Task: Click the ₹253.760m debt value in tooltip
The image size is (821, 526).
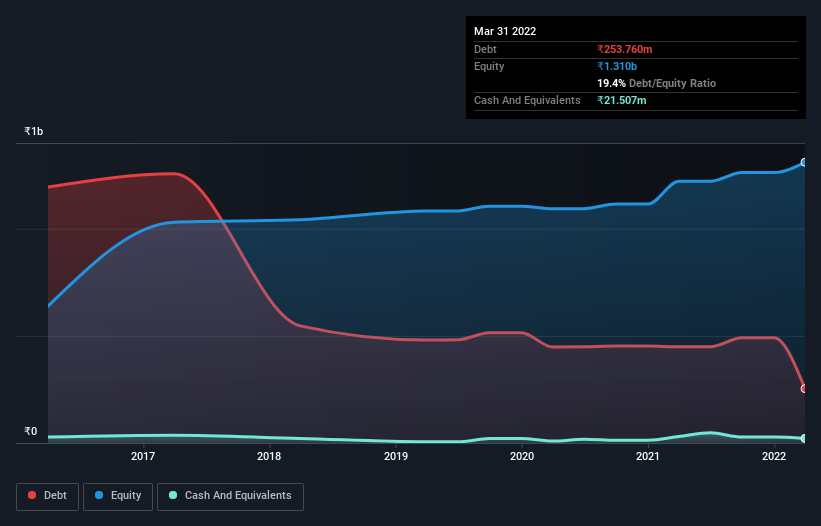Action: click(x=625, y=49)
